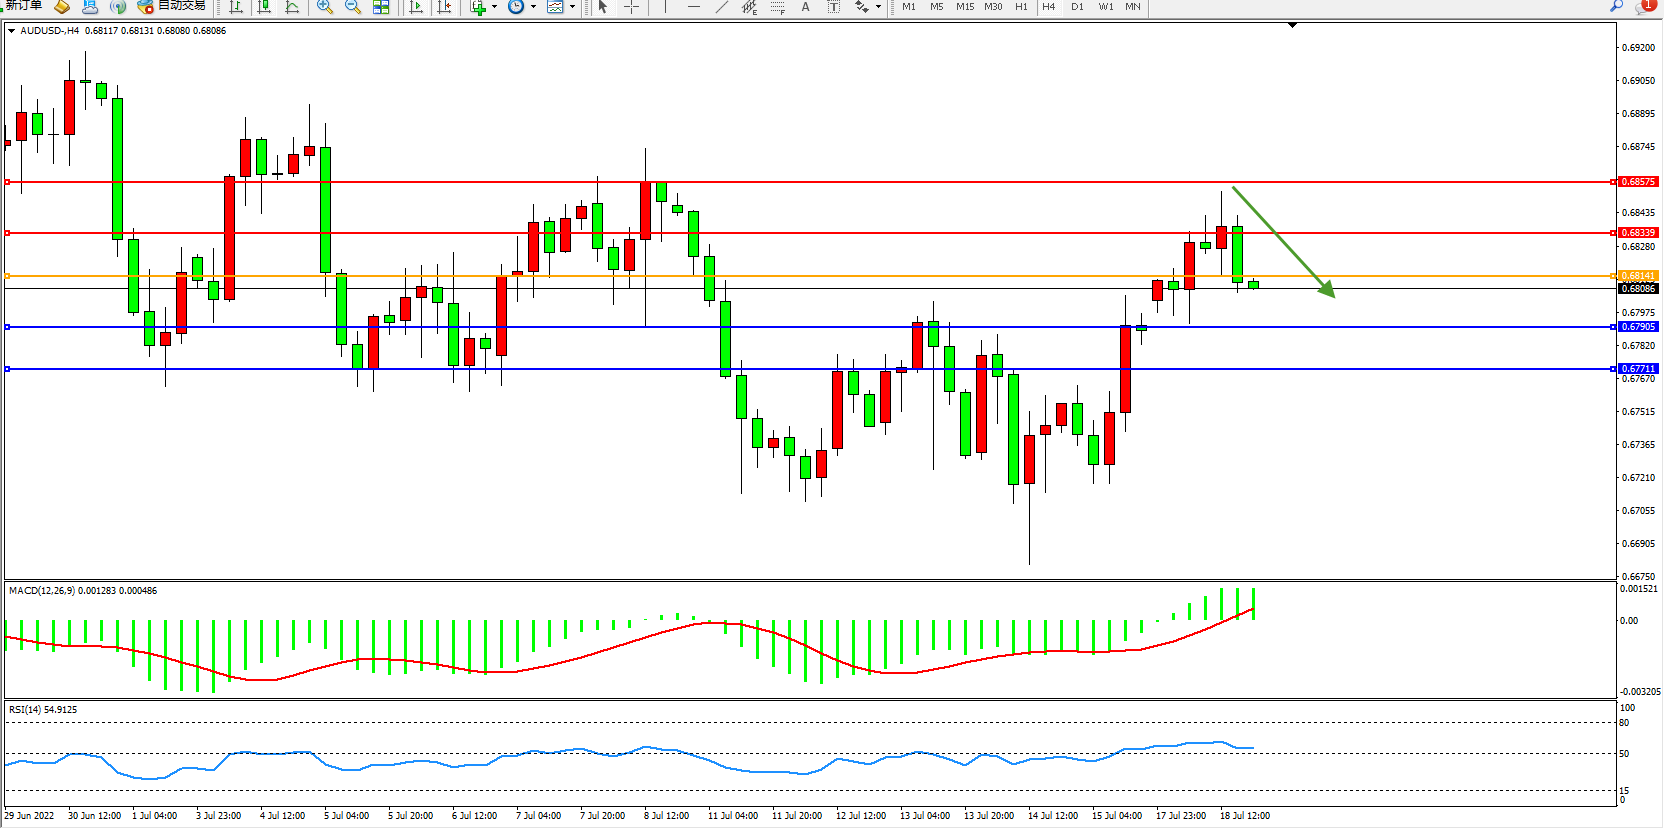Select the horizontal line drawing tool

[x=694, y=7]
